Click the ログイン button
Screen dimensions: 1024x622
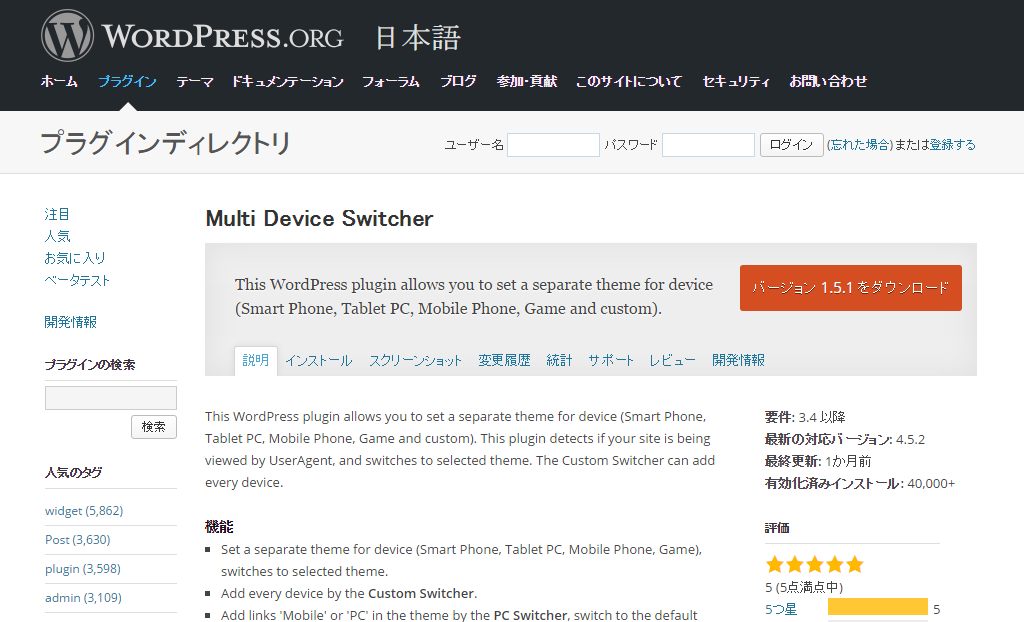point(791,145)
